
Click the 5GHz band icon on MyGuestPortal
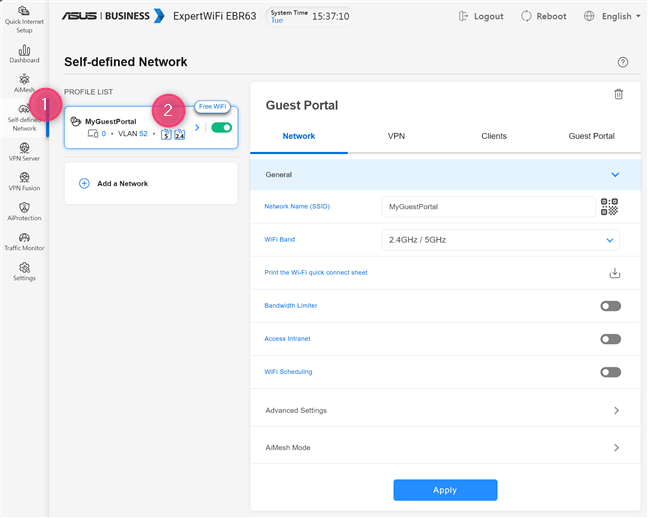[166, 134]
